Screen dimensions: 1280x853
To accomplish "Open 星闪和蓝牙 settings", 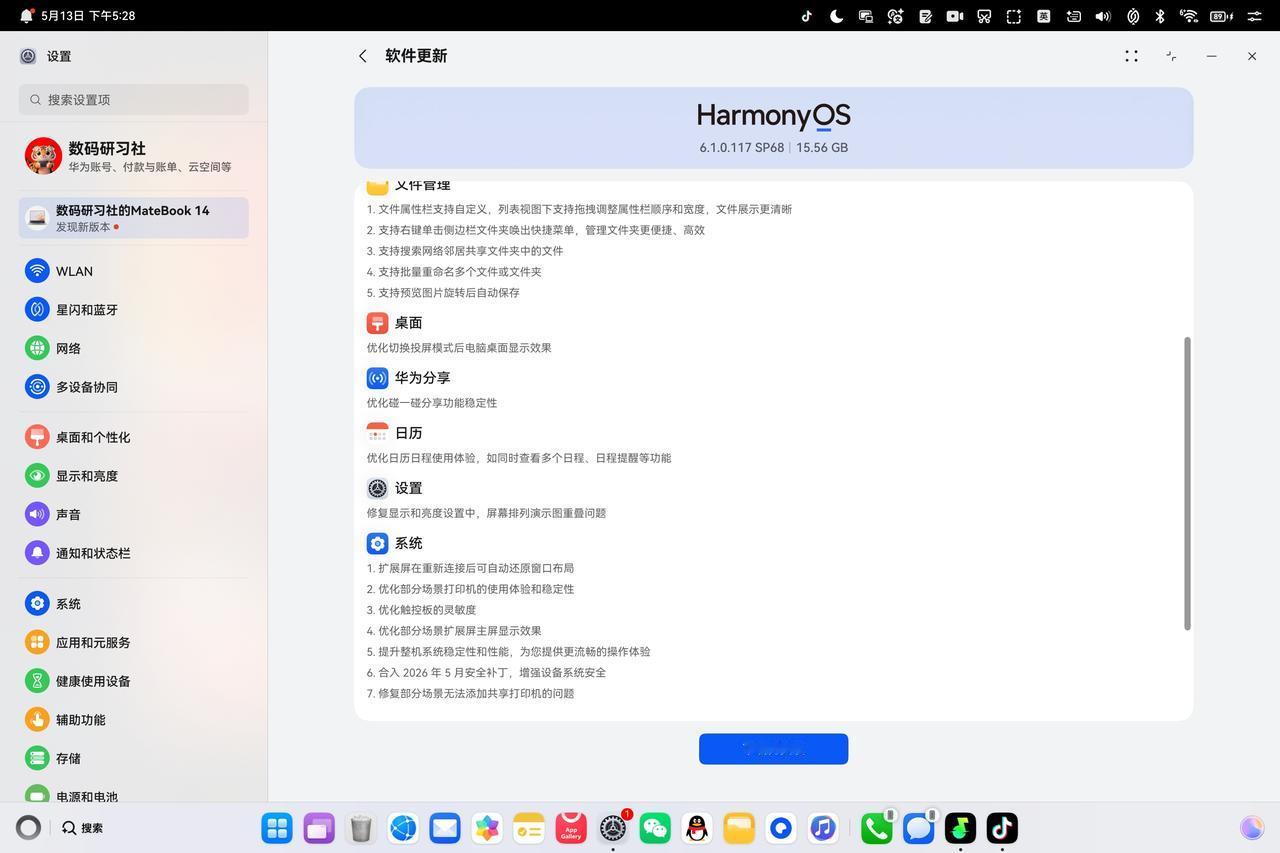I will 133,310.
